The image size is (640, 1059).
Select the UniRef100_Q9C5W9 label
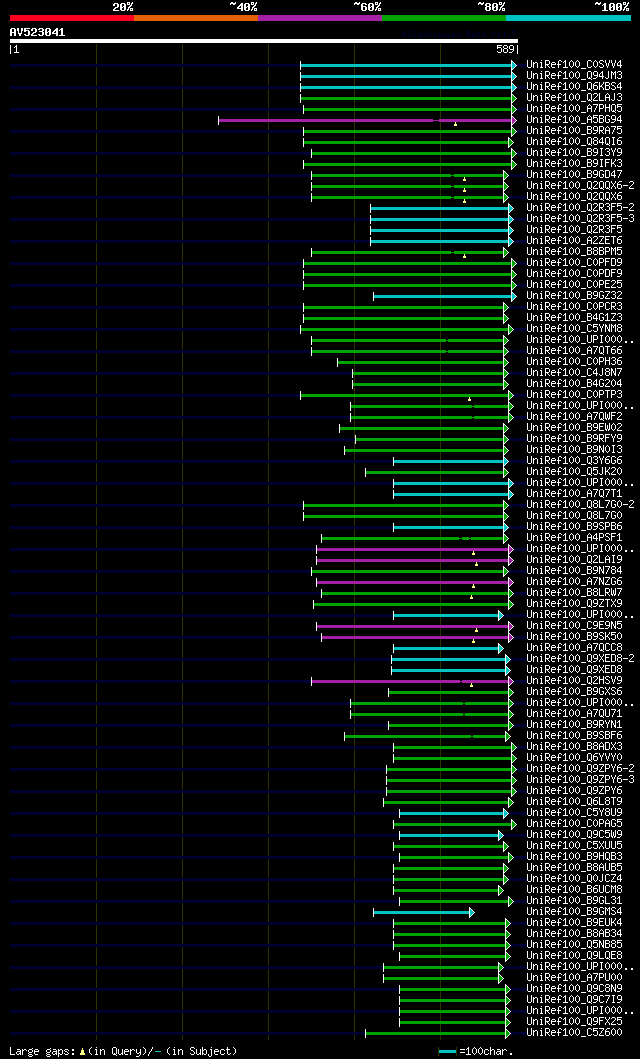[x=575, y=835]
